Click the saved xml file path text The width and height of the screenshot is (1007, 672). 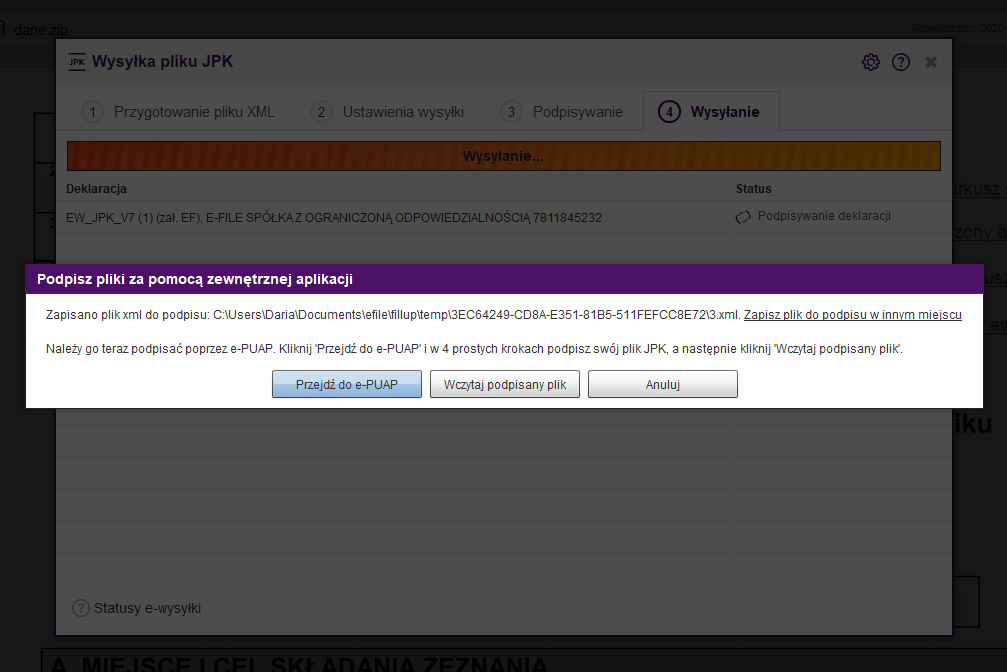click(x=477, y=315)
